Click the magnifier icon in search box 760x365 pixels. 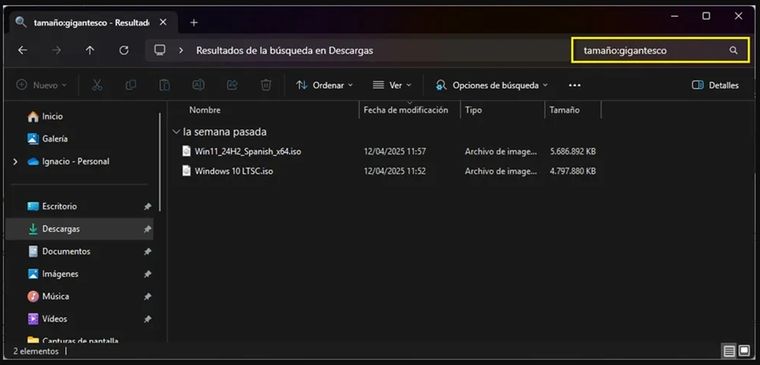[733, 50]
